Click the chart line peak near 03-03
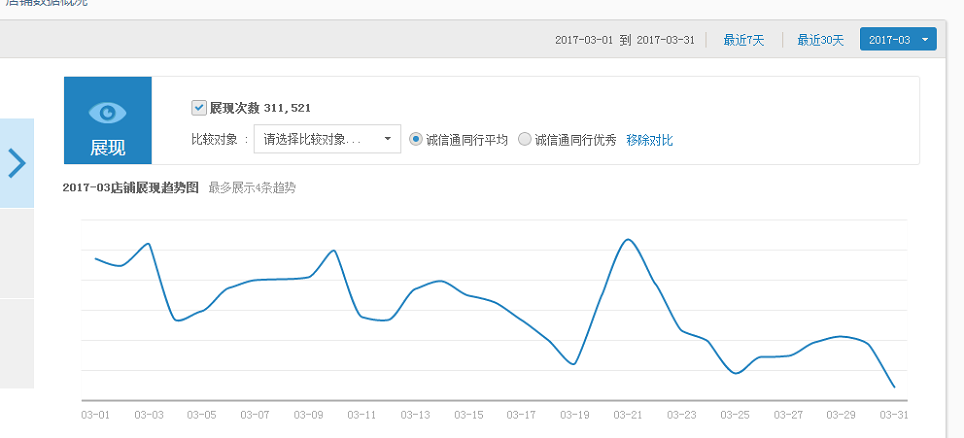Viewport: 964px width, 438px height. (x=148, y=243)
